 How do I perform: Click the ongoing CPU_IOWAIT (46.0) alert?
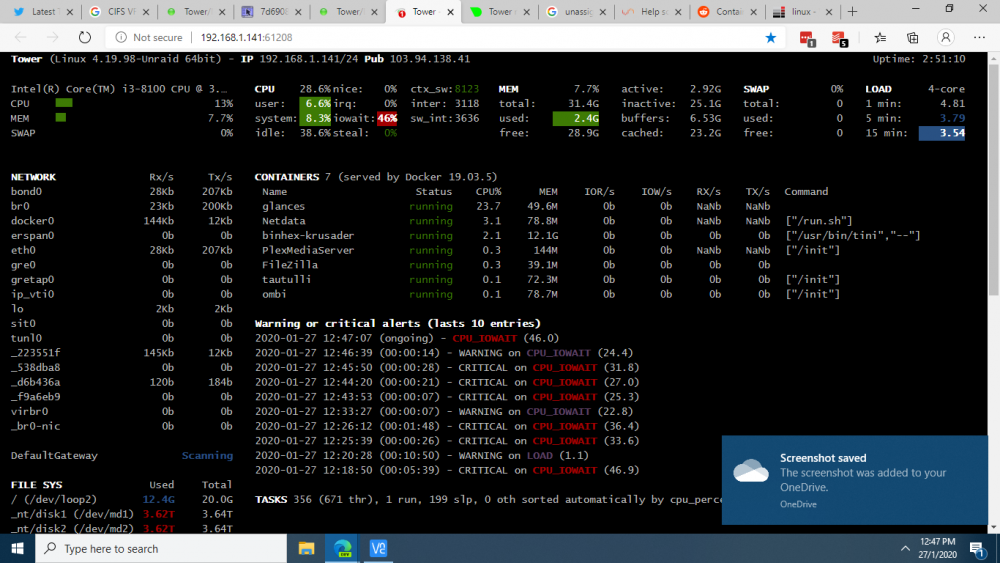[407, 338]
